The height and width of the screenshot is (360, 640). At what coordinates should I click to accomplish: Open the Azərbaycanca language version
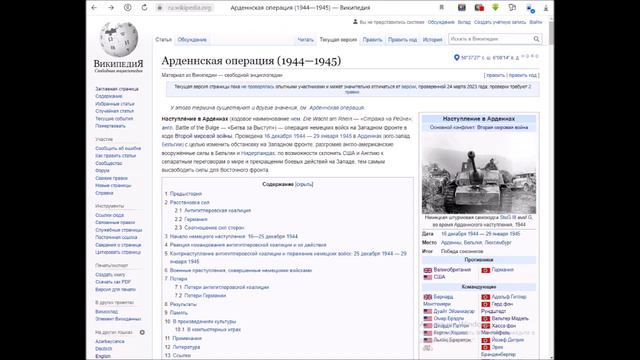[x=110, y=341]
